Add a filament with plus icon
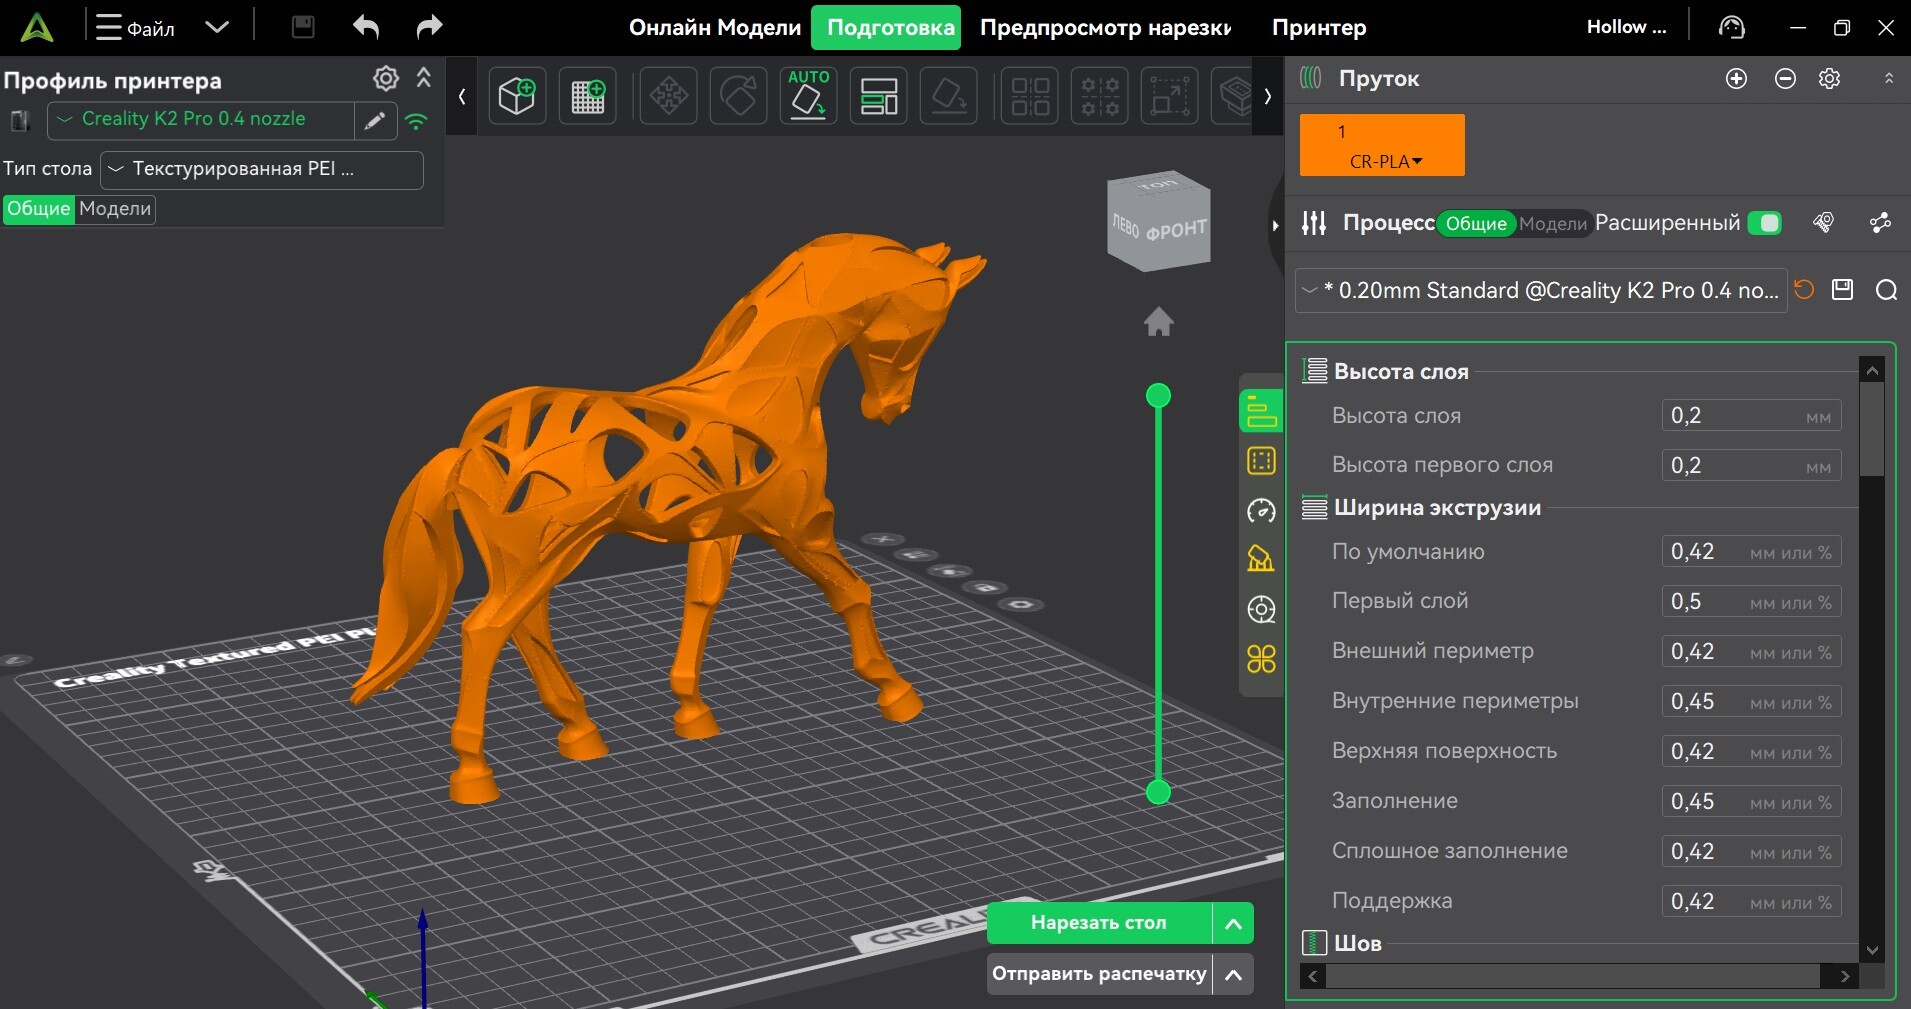1911x1009 pixels. 1736,79
